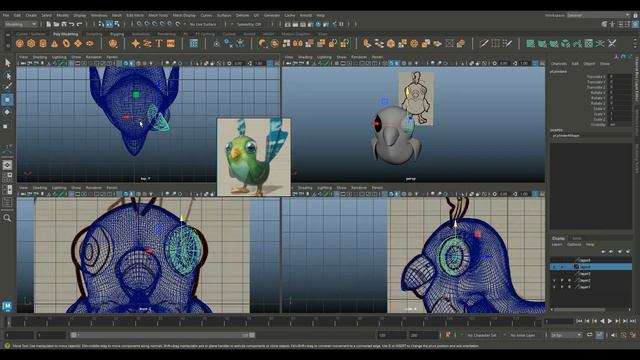This screenshot has width=640, height=360.
Task: Click the Maya M icon at bottom left
Action: point(7,306)
